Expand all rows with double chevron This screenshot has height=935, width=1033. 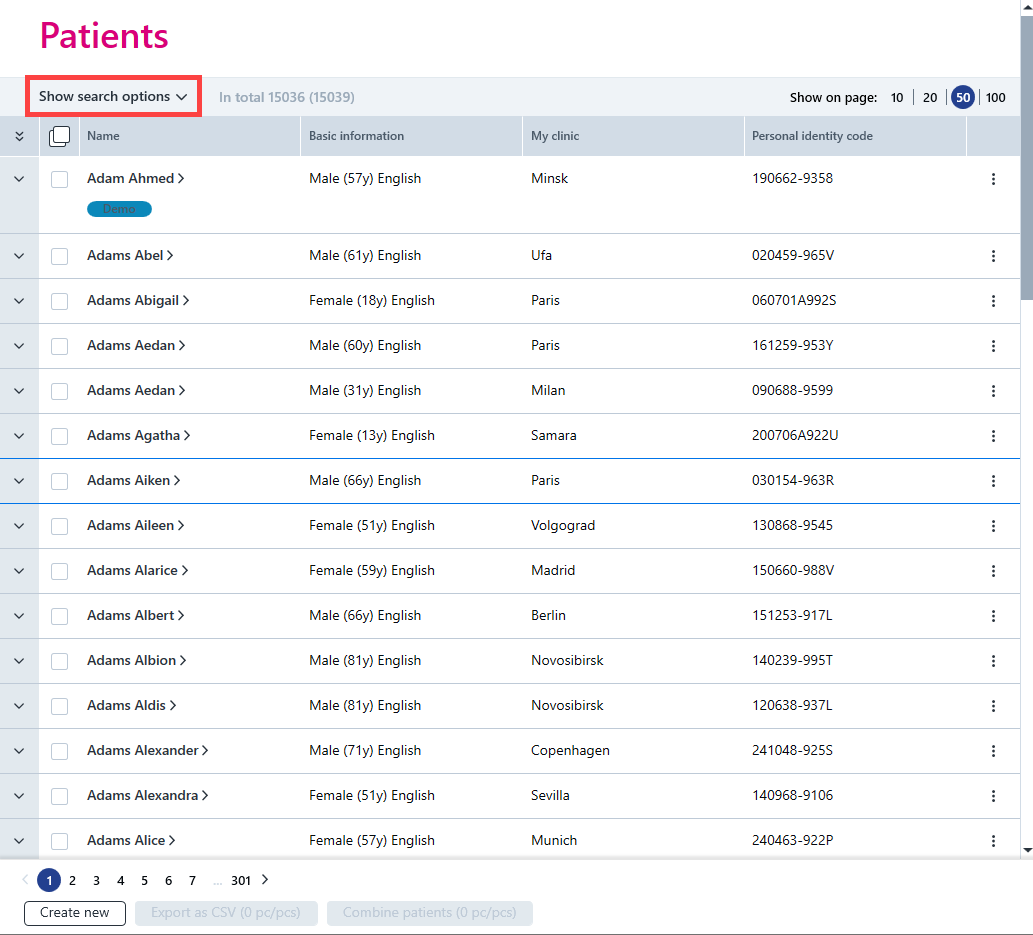click(x=19, y=136)
